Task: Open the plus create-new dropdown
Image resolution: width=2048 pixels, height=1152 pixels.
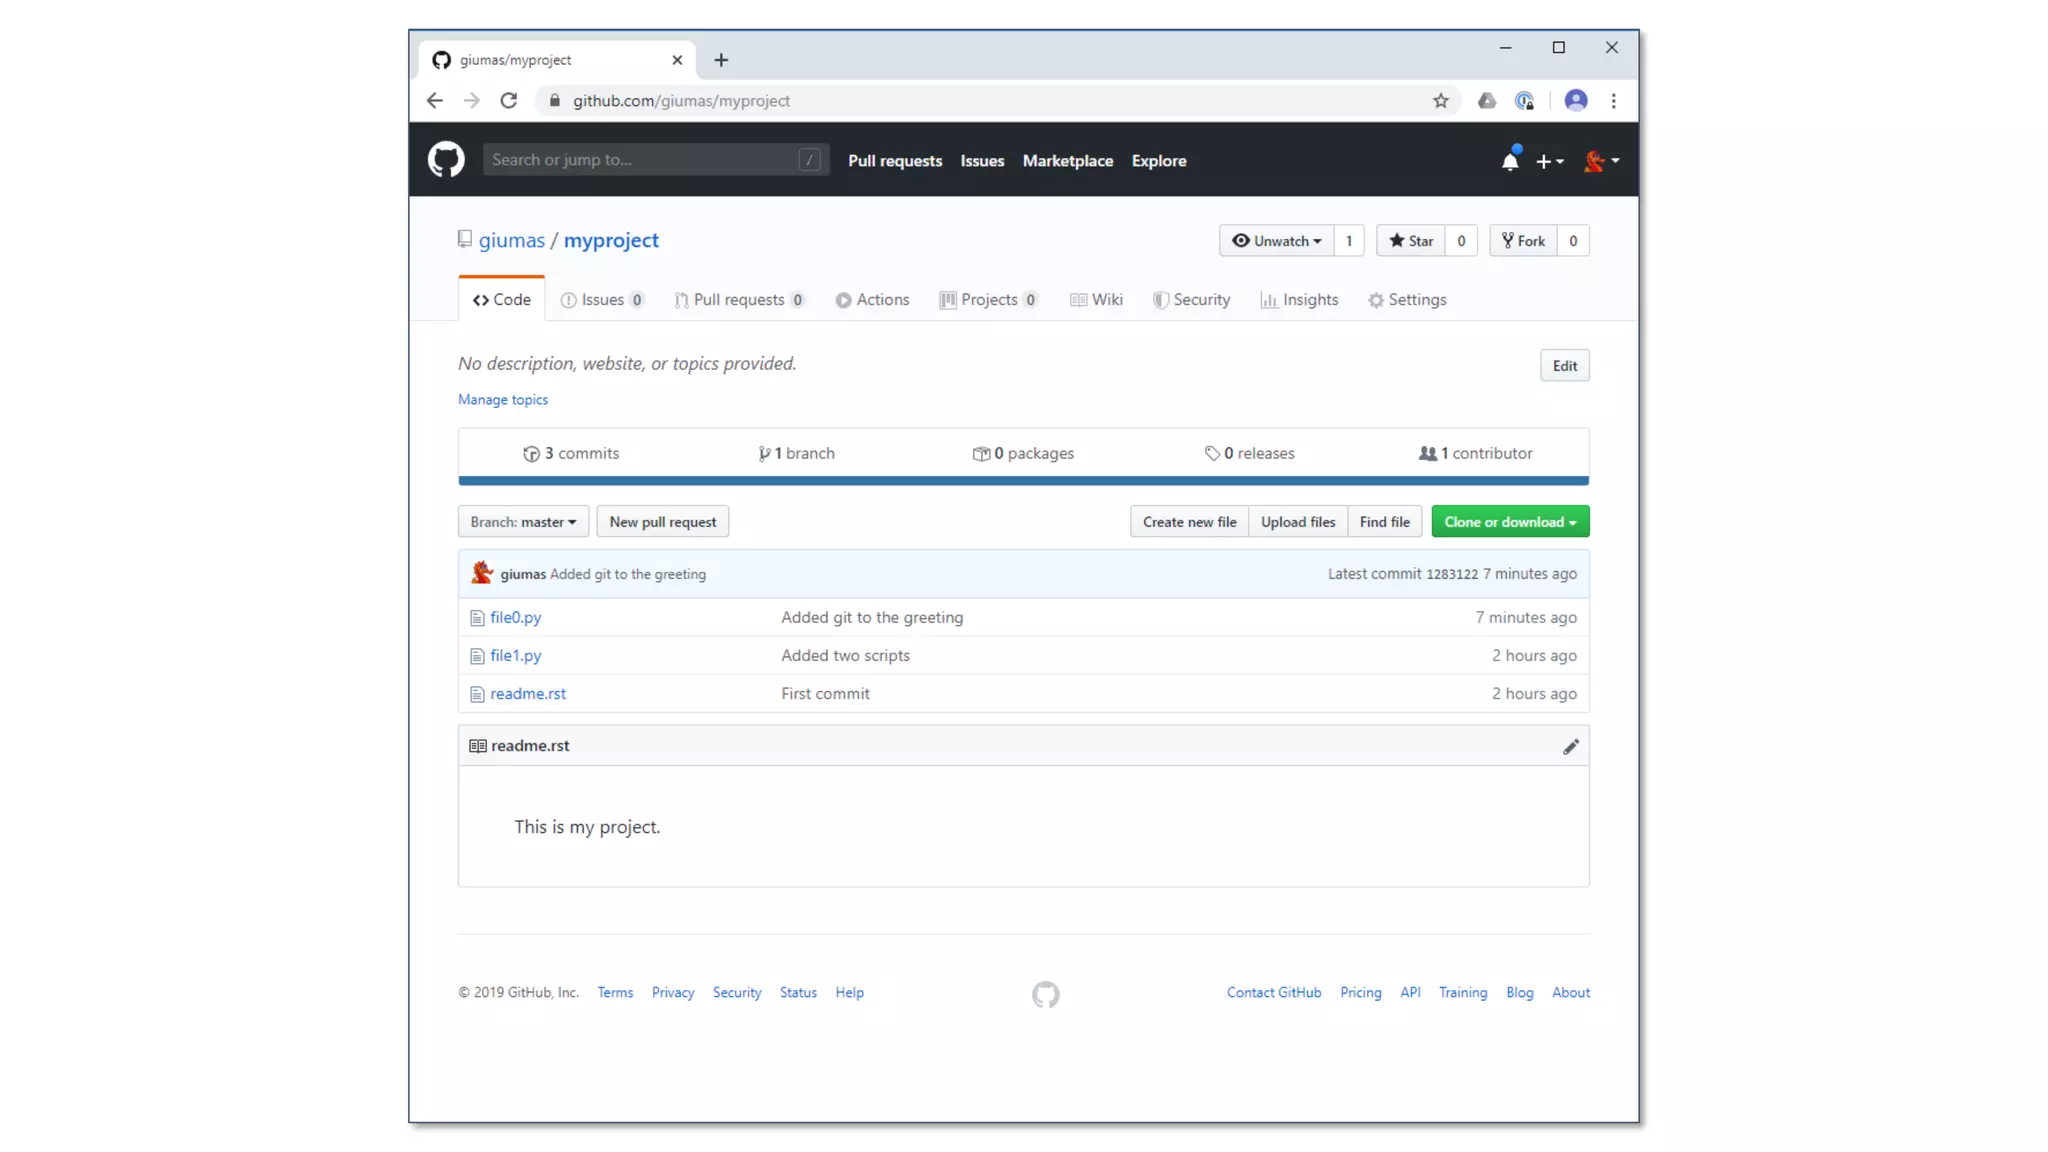Action: coord(1549,161)
